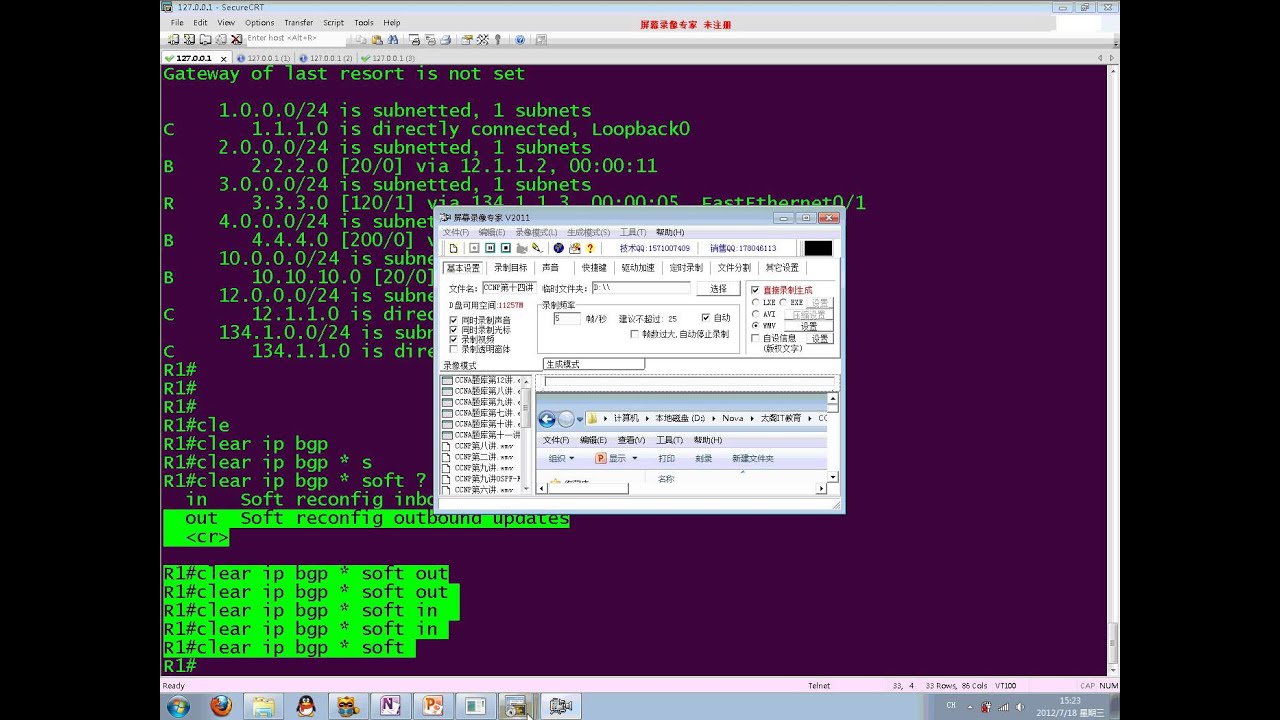
Task: Open the 显示 dropdown arrow in Explorer
Action: [635, 458]
